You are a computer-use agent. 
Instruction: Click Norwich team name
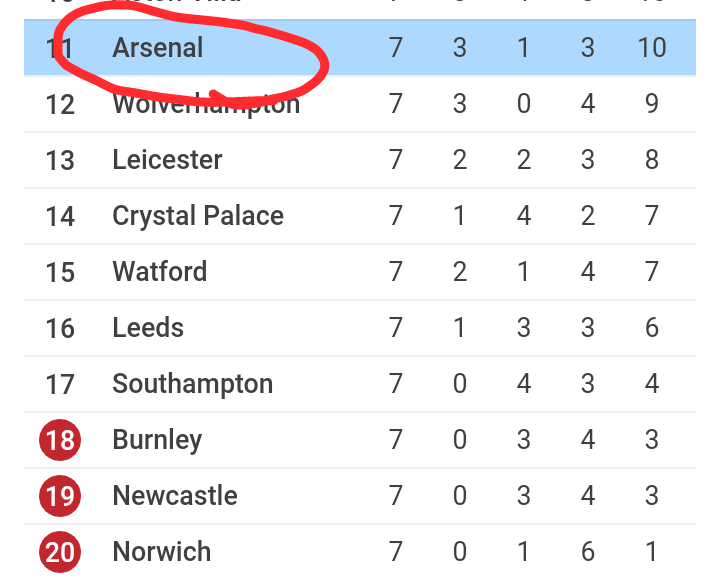[x=162, y=551]
